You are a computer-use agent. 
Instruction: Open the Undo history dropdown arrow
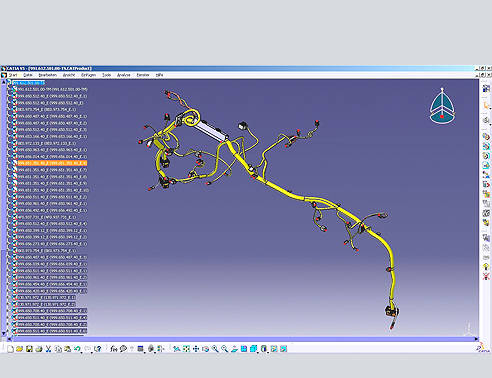click(x=82, y=352)
